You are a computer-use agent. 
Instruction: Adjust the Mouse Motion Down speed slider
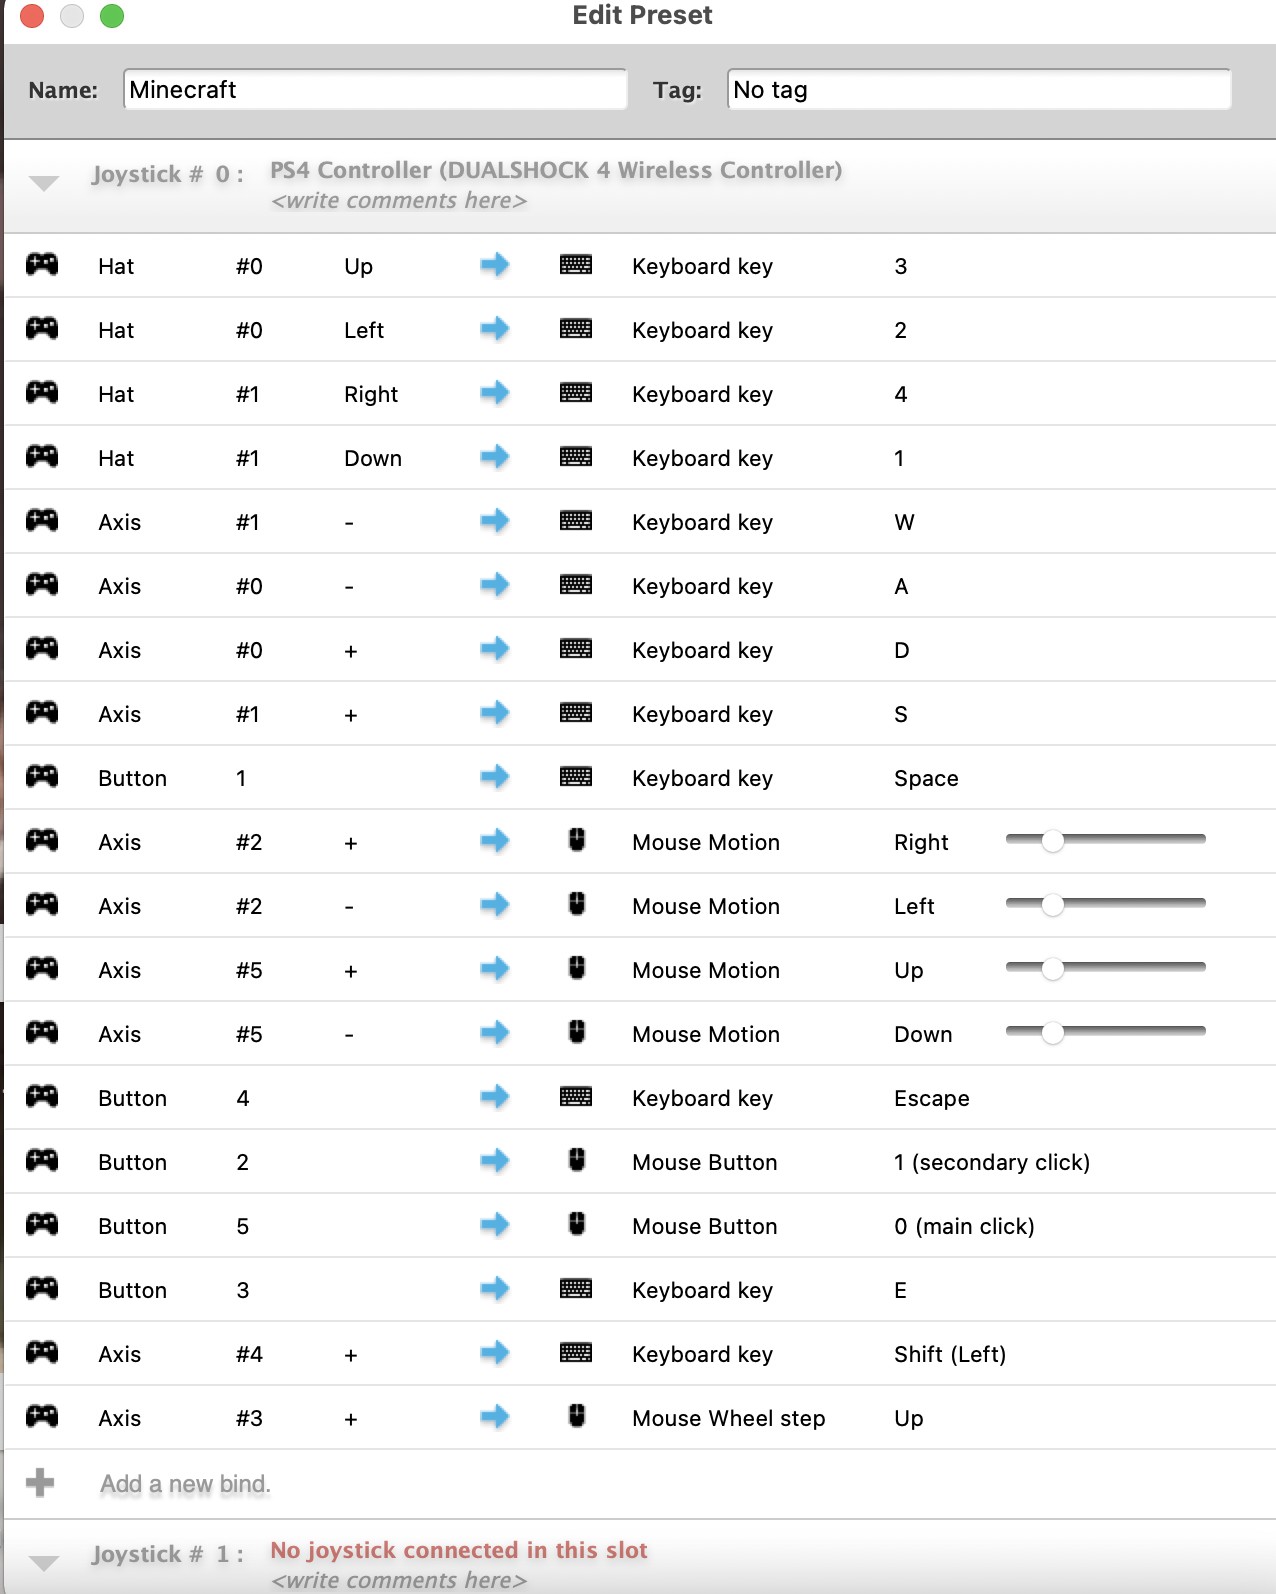pos(1052,1033)
